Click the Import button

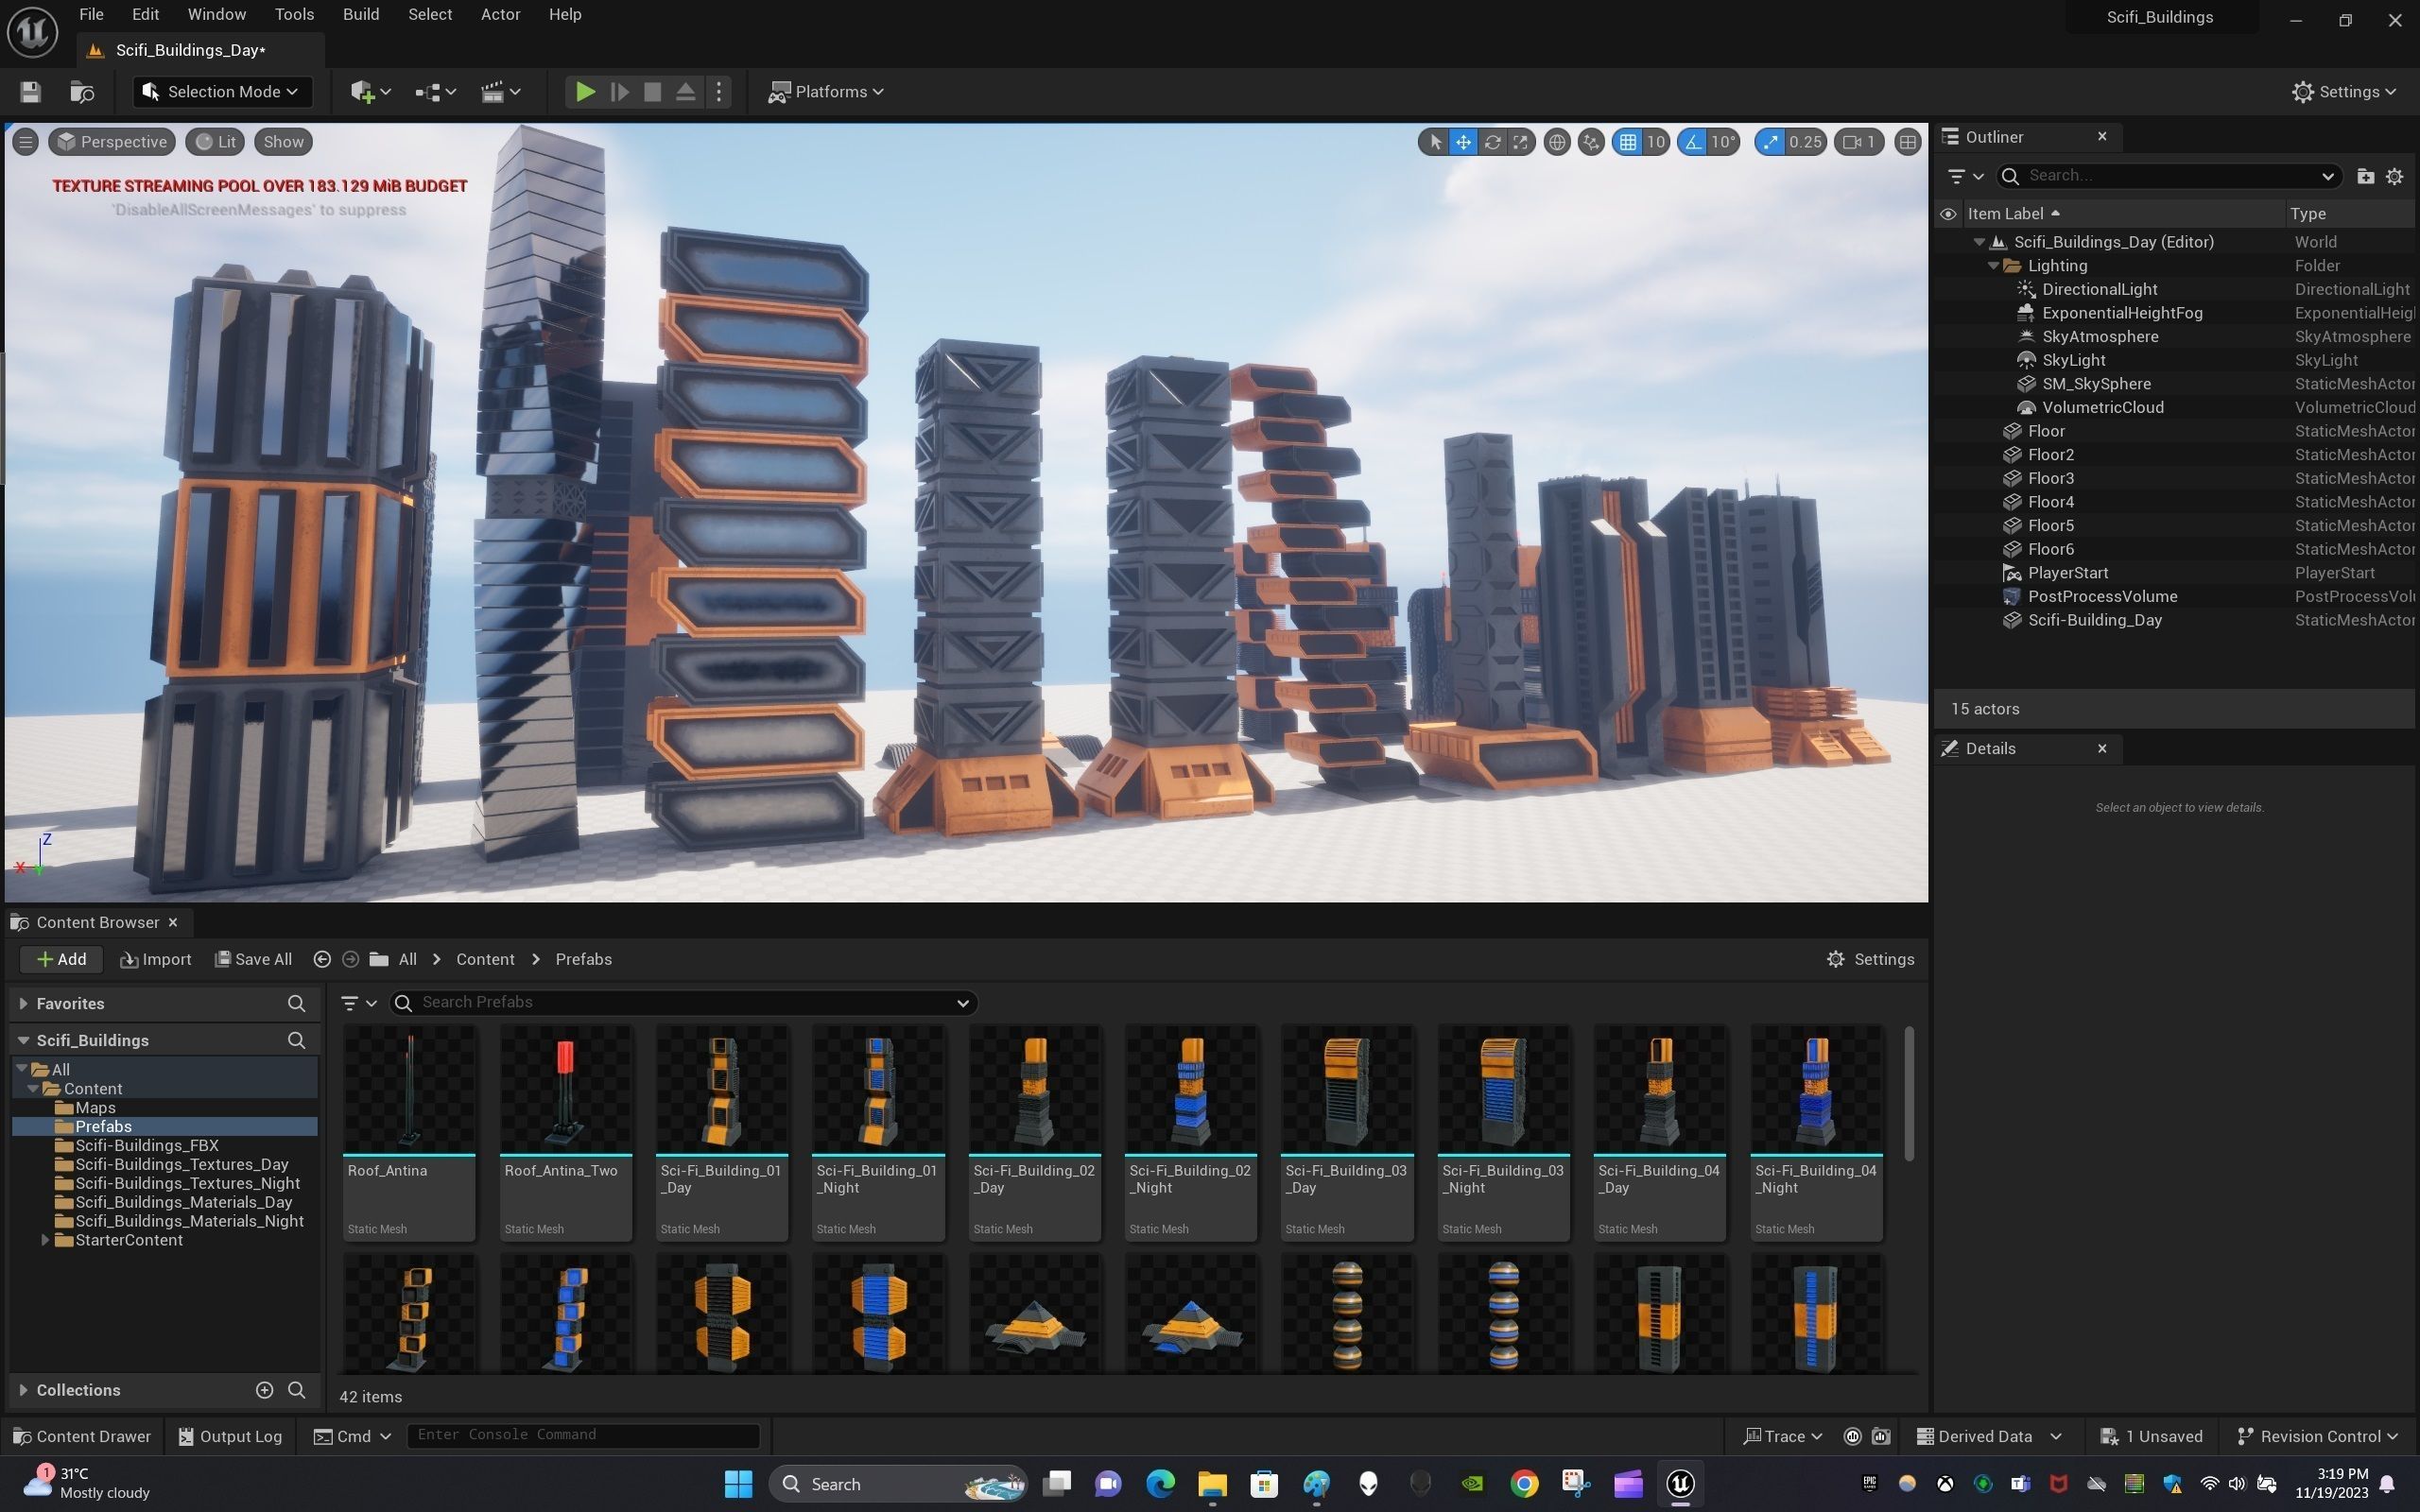tap(156, 959)
